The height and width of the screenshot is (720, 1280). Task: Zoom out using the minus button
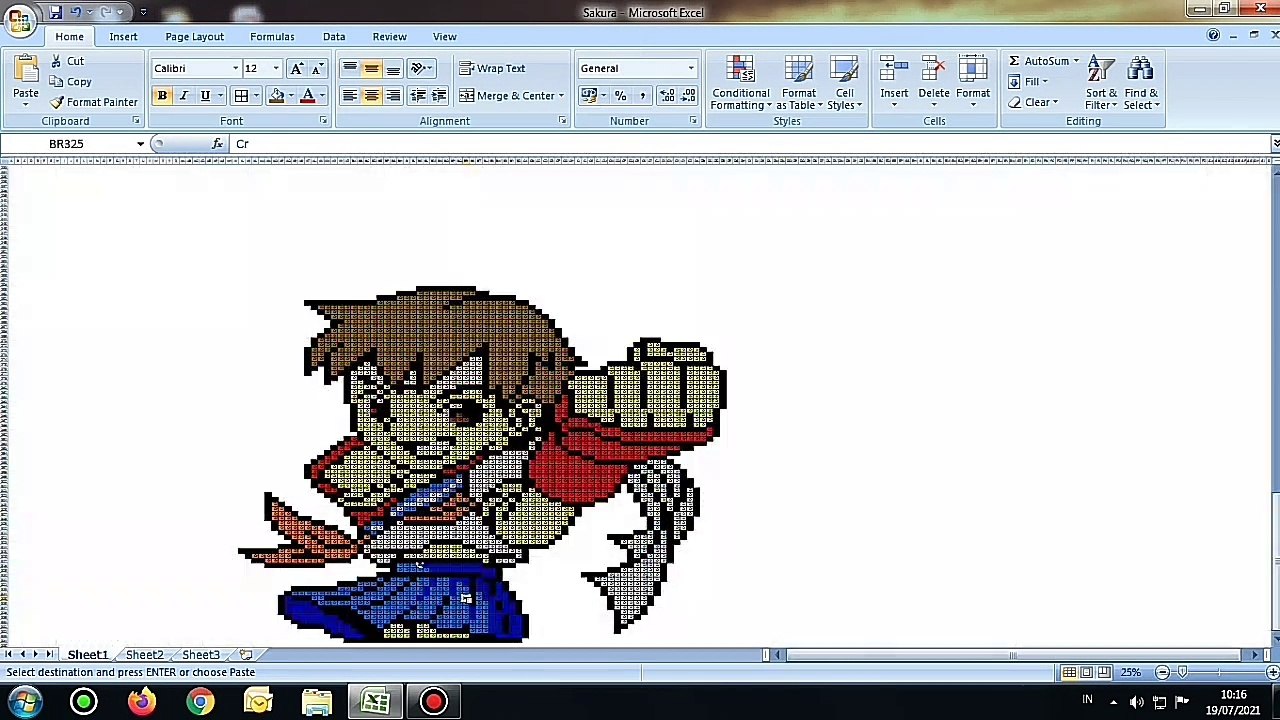[x=1162, y=672]
